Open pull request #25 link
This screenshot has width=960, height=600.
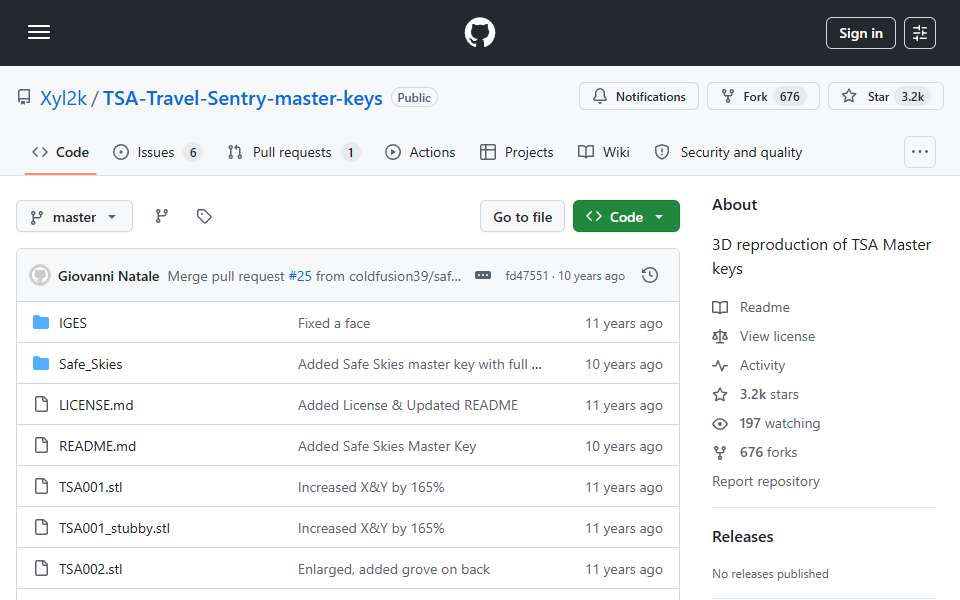300,276
